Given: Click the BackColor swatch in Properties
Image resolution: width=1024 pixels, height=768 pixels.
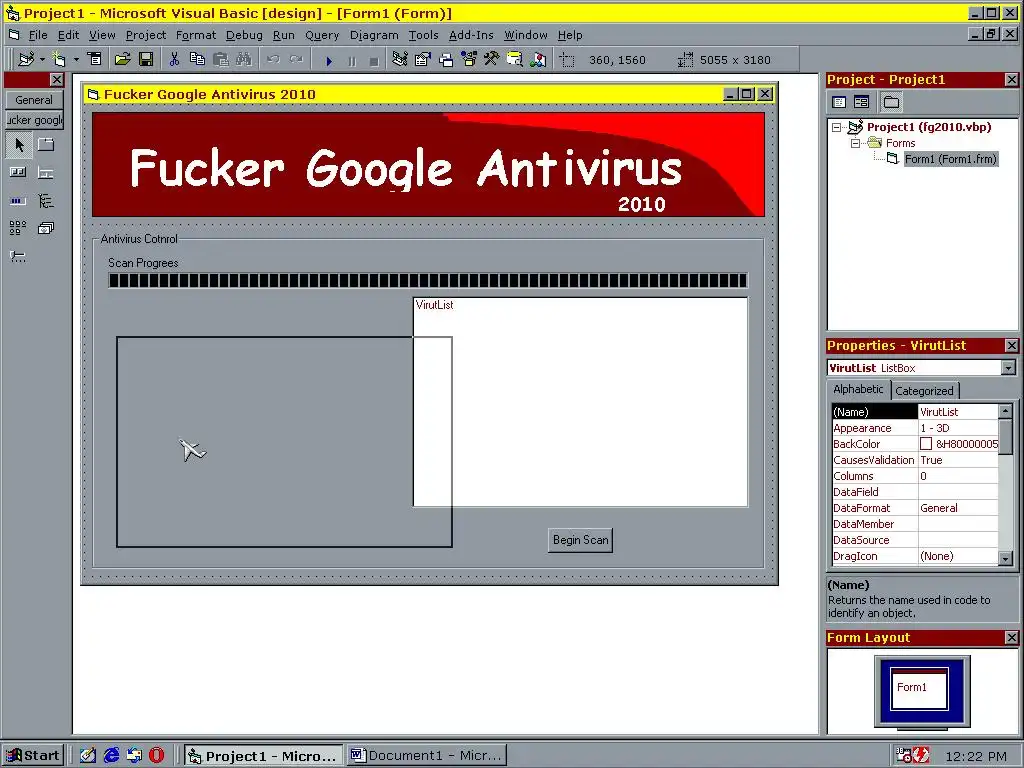Looking at the screenshot, I should coord(926,444).
